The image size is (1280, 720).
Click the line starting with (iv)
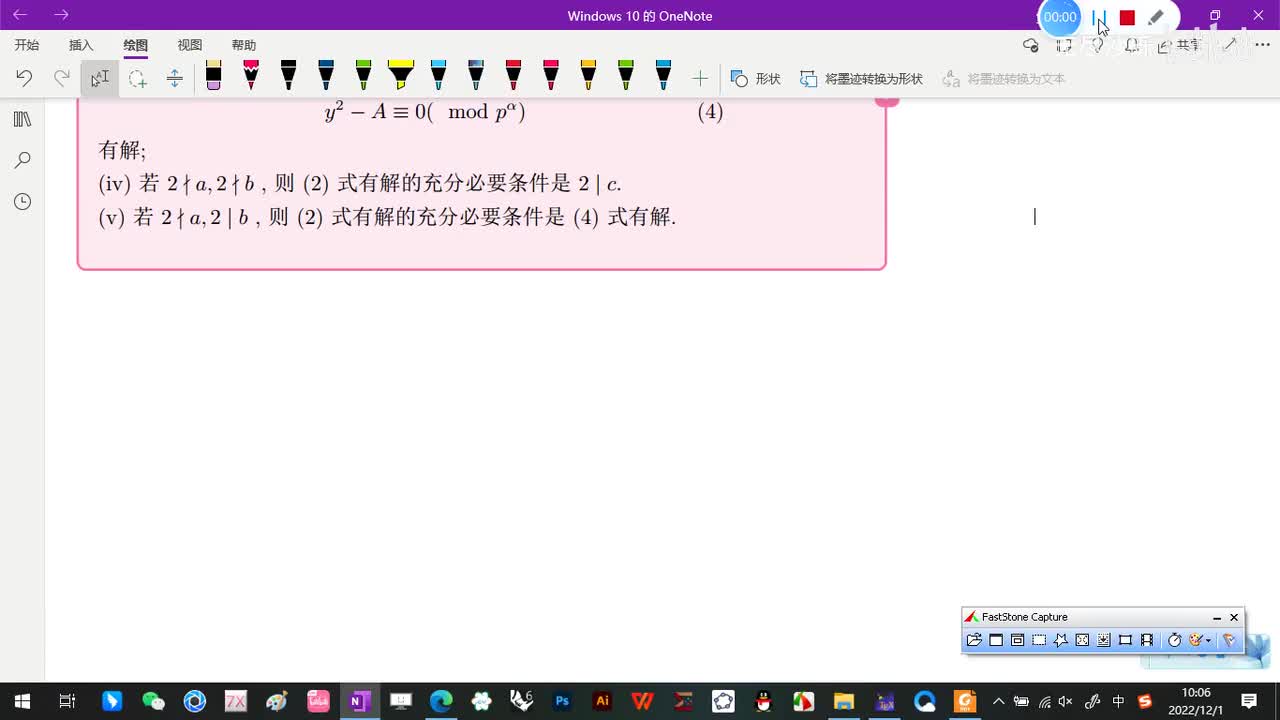pyautogui.click(x=360, y=184)
